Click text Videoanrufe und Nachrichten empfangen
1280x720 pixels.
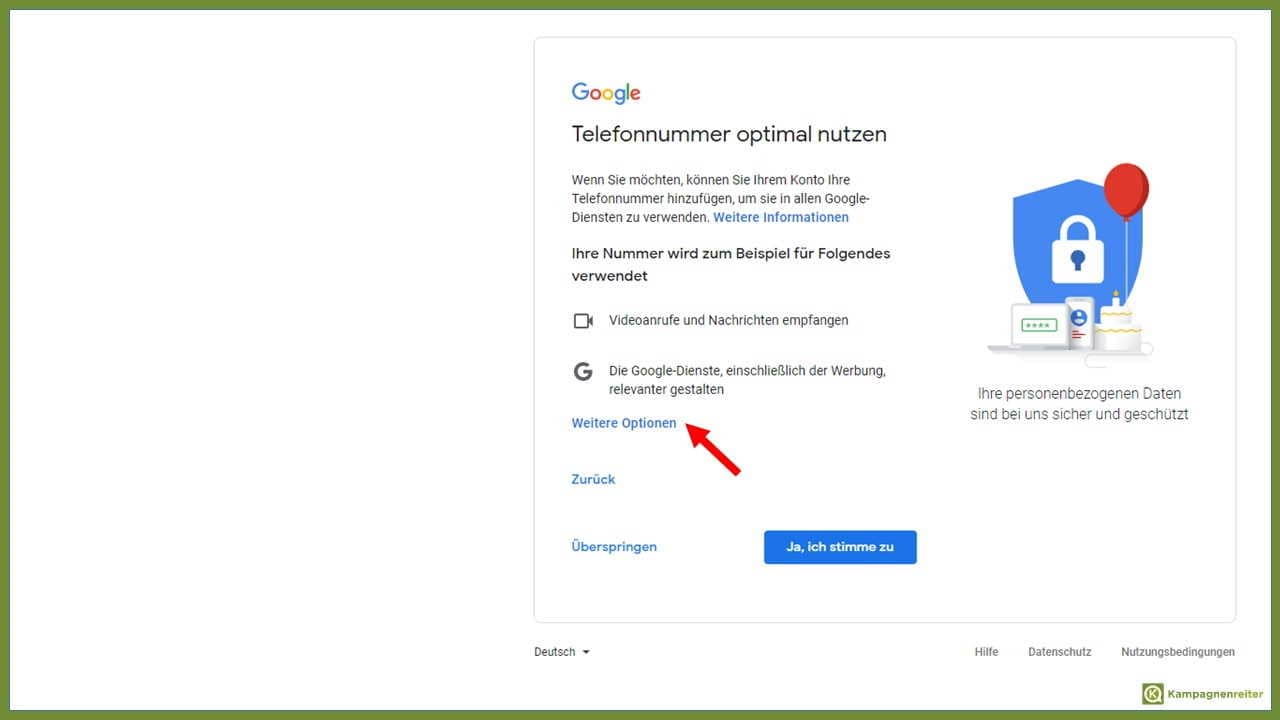(x=729, y=321)
